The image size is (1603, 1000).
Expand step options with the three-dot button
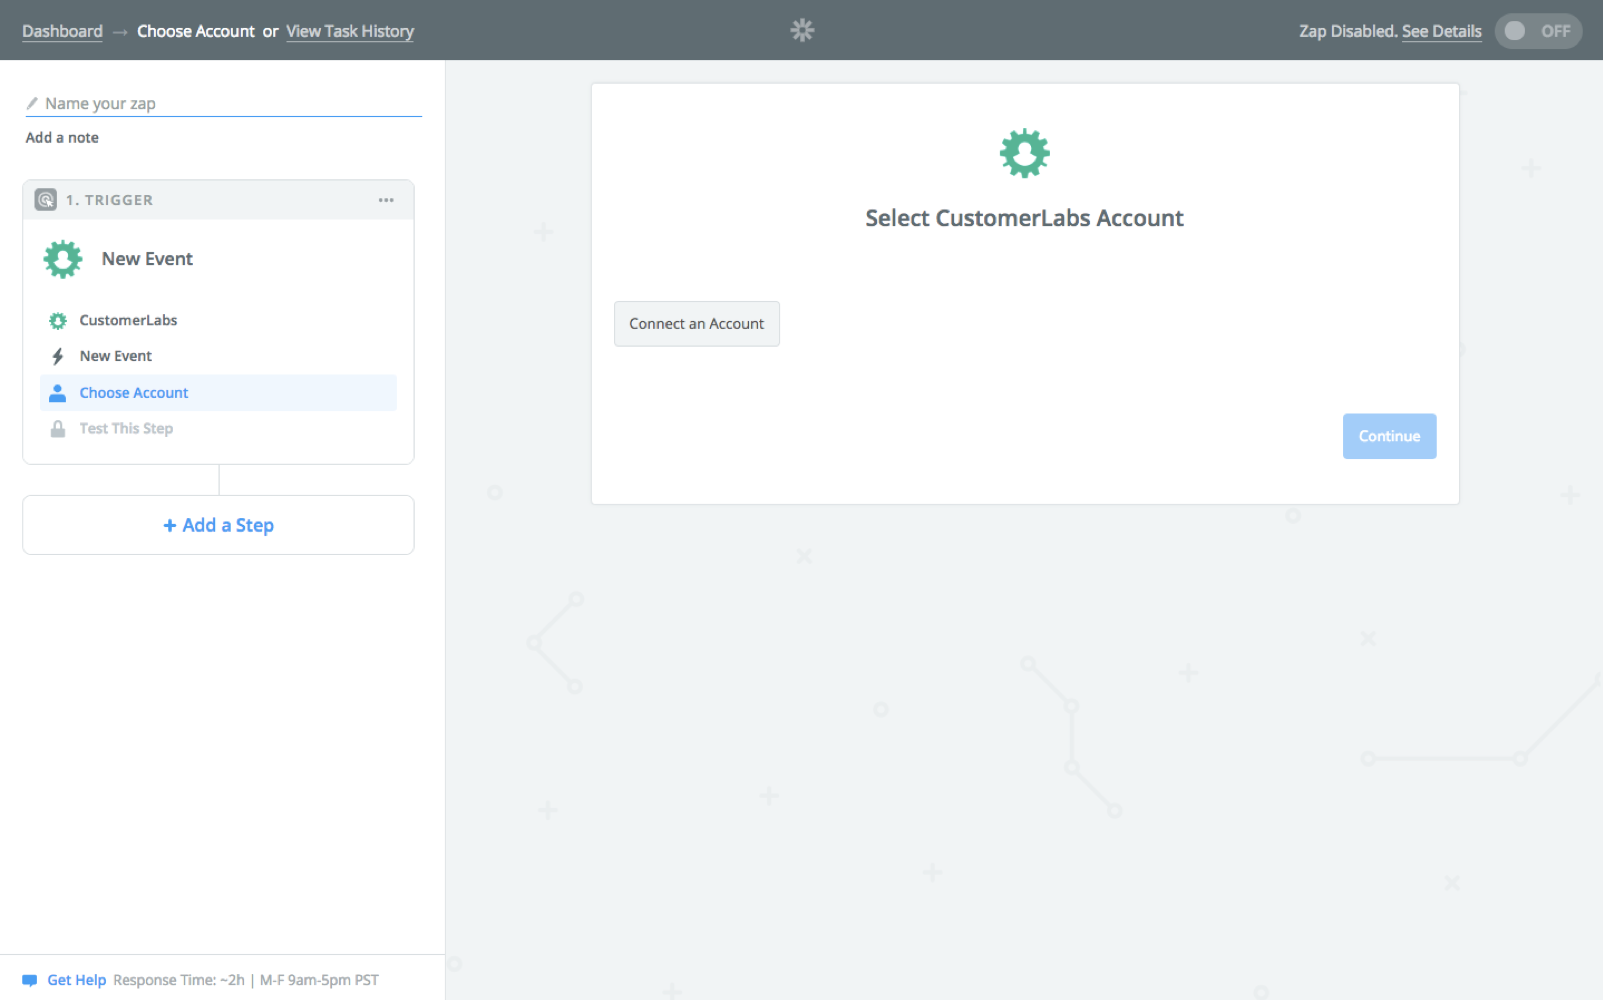click(x=387, y=199)
